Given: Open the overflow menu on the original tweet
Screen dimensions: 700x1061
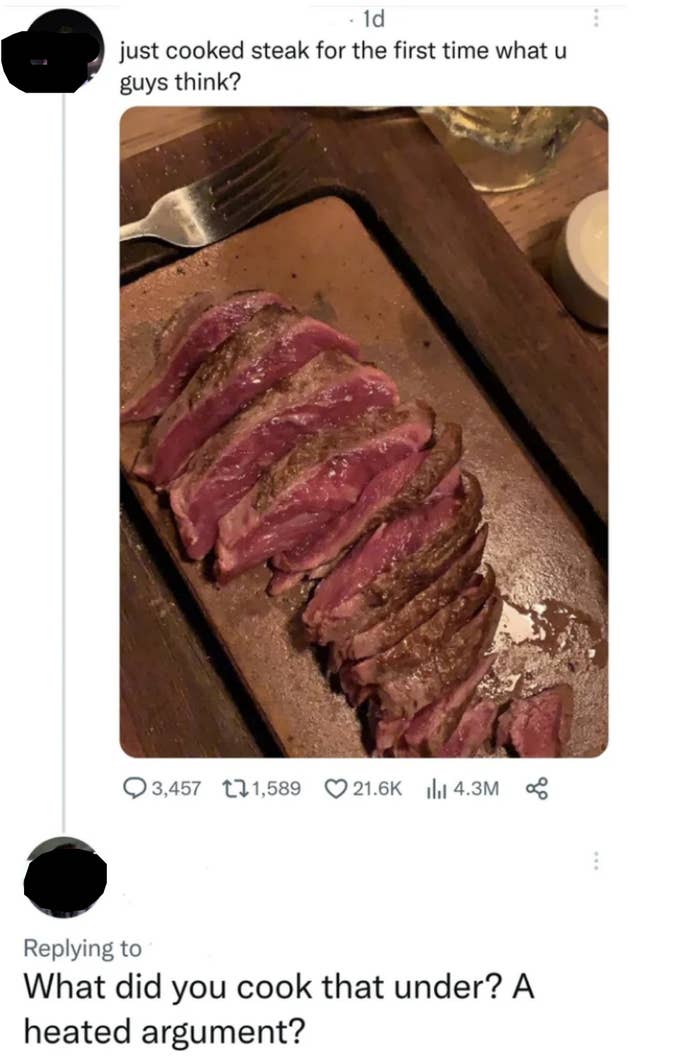Looking at the screenshot, I should (x=598, y=19).
